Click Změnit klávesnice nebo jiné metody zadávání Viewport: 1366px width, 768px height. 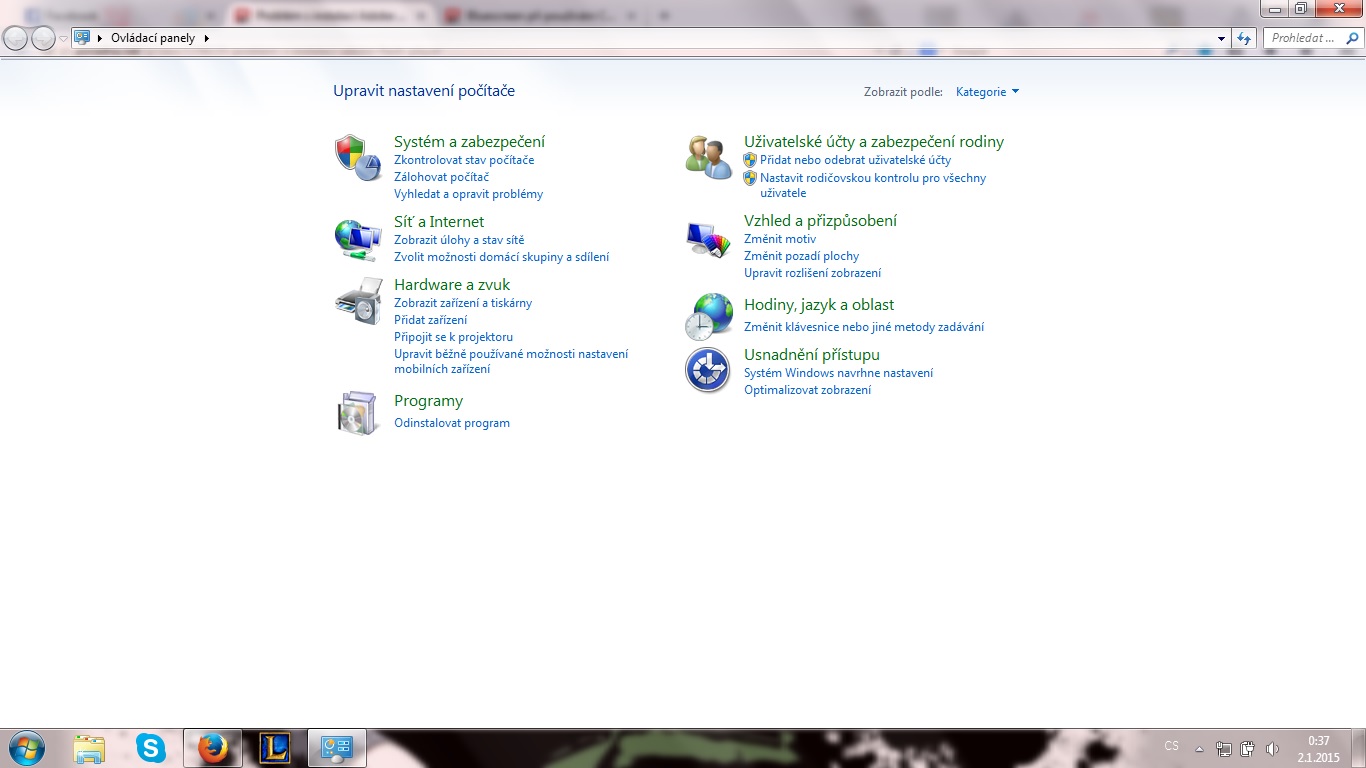pos(864,327)
